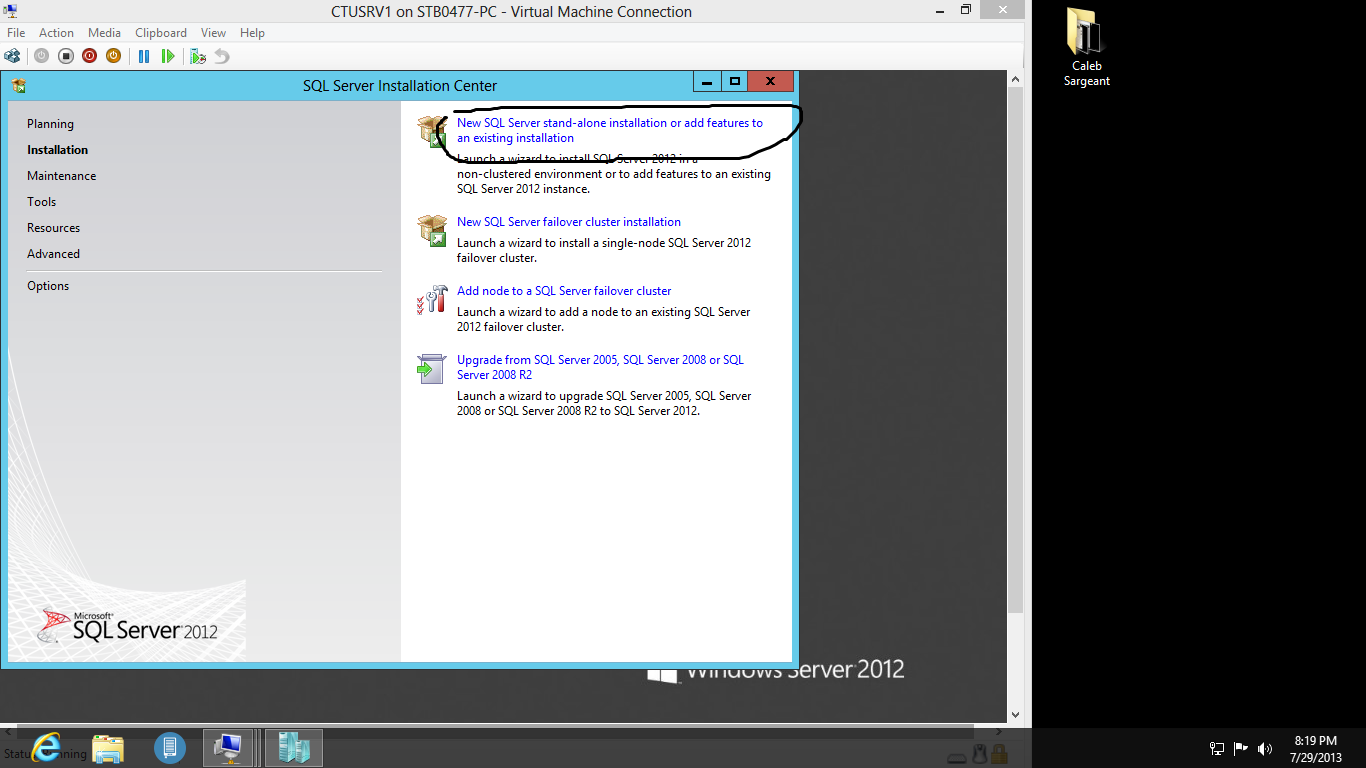
Task: Shut down the VM using the red power icon
Action: tap(89, 56)
